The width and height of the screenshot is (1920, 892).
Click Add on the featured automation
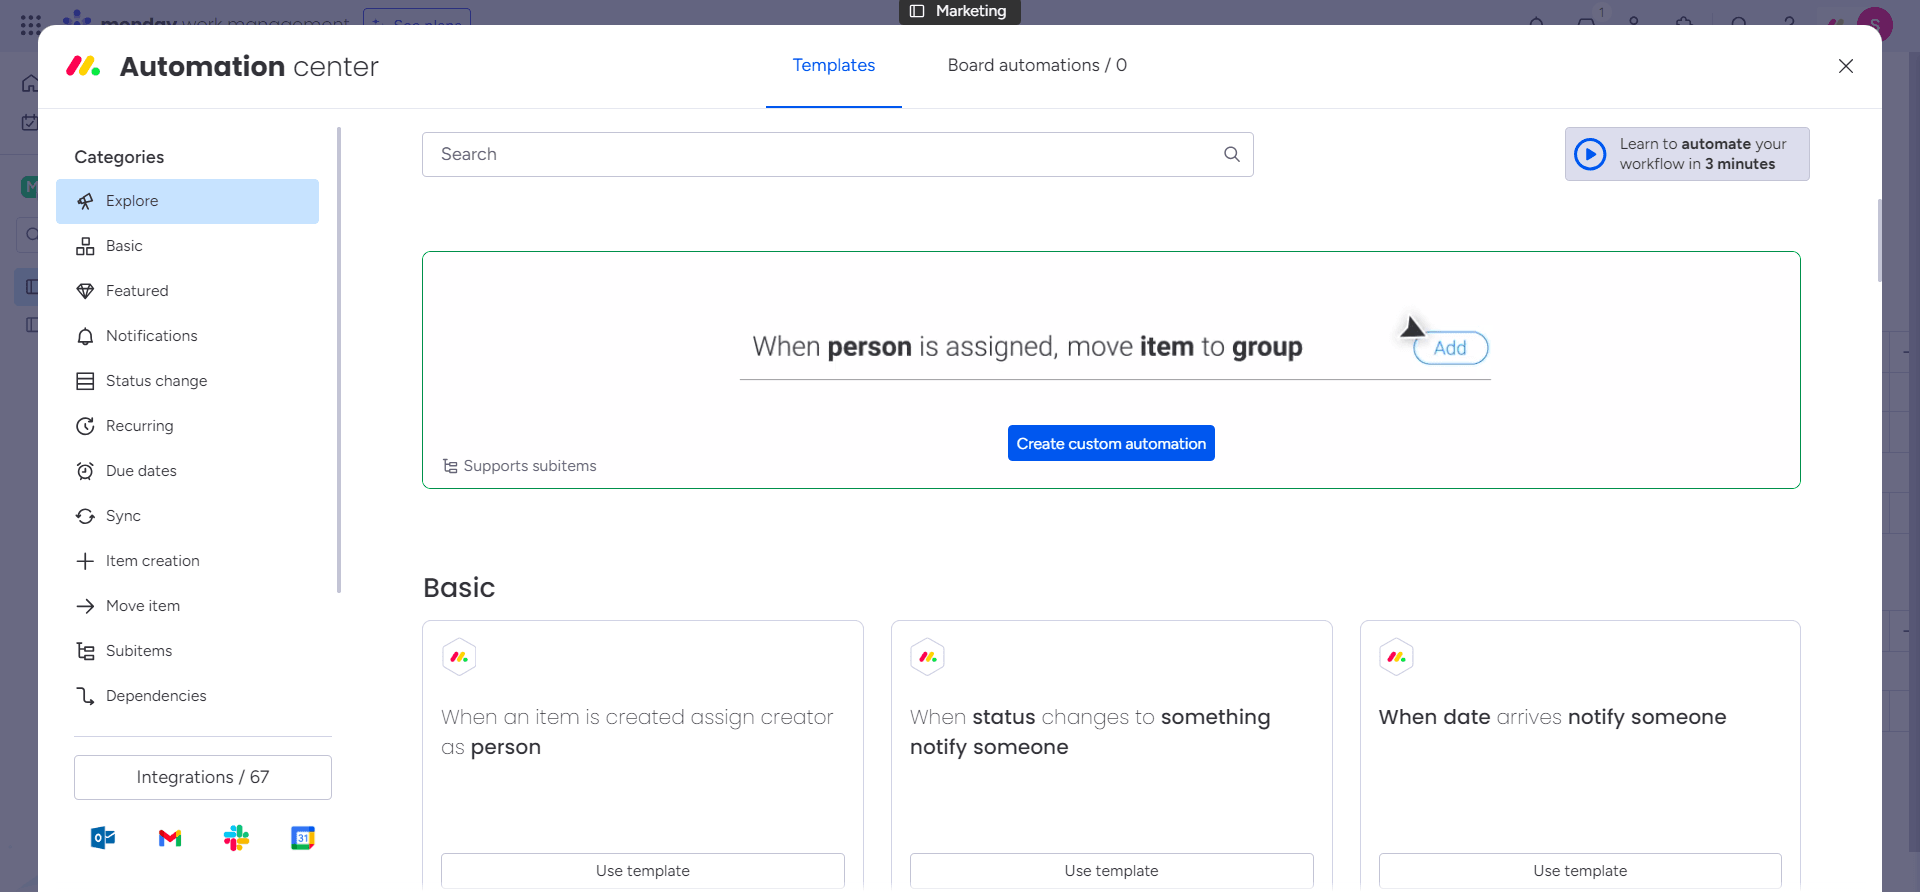[x=1450, y=348]
